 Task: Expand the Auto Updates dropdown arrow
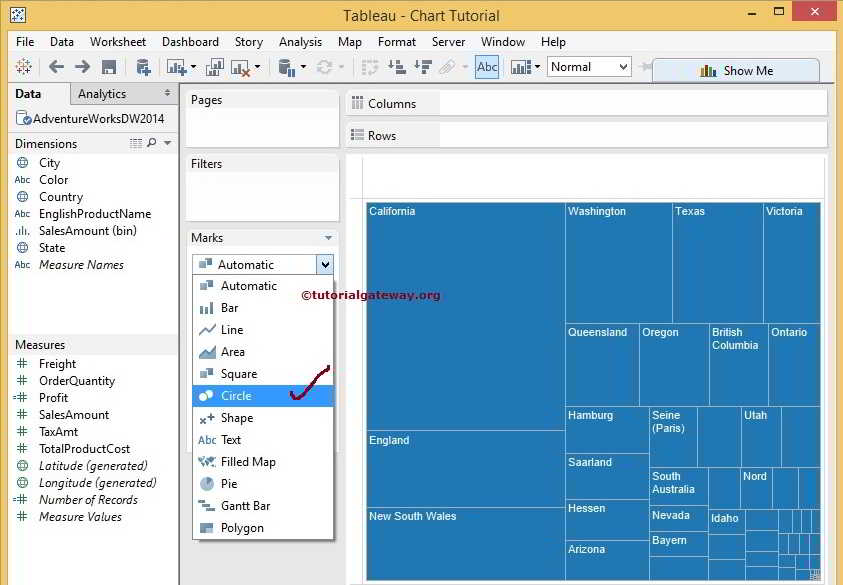303,67
